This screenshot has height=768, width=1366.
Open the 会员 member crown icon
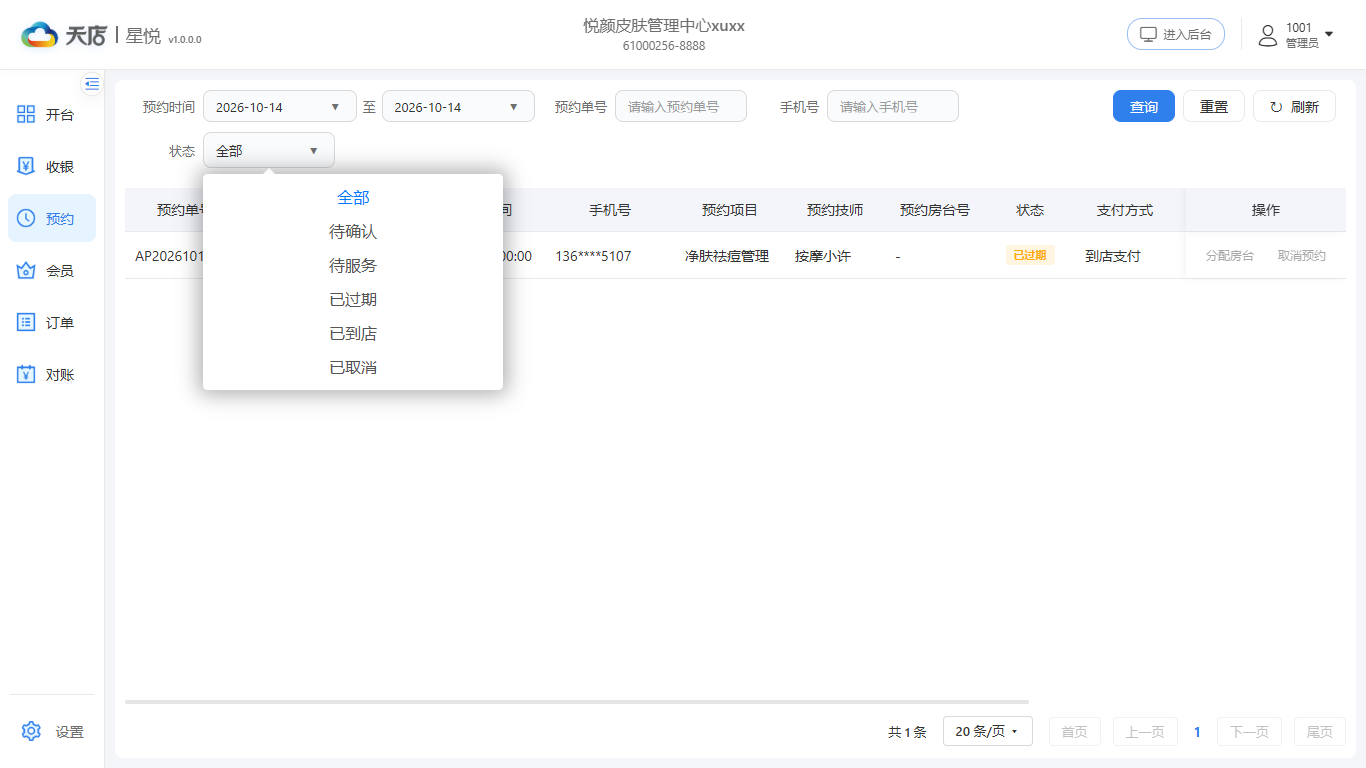pyautogui.click(x=27, y=271)
